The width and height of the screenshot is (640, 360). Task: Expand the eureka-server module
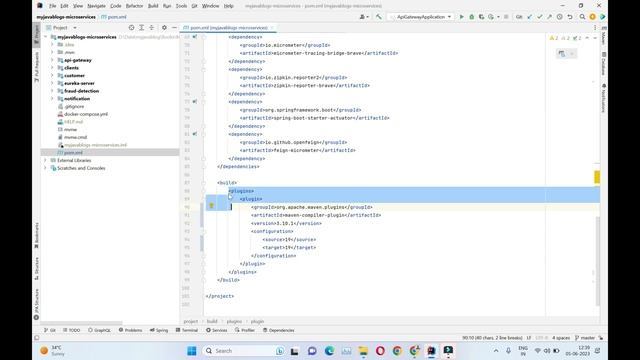(52, 83)
